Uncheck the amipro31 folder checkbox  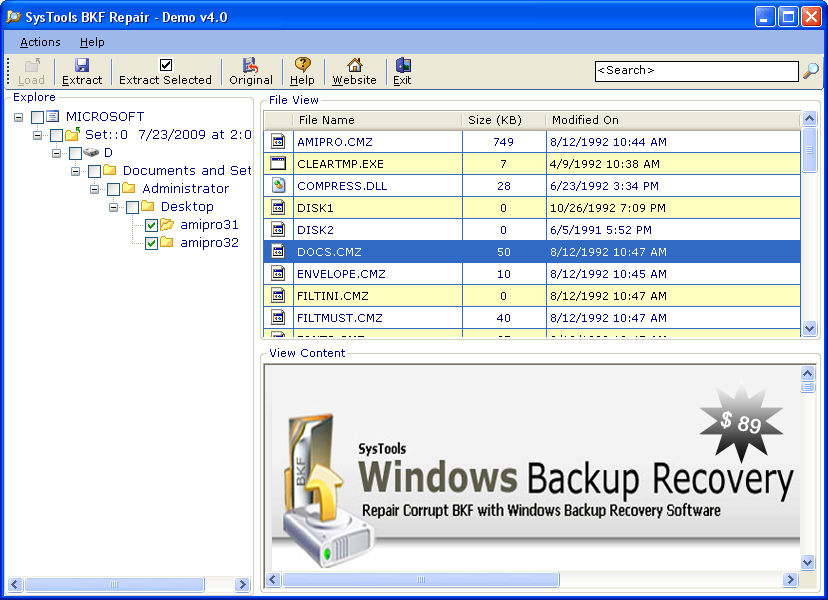151,225
